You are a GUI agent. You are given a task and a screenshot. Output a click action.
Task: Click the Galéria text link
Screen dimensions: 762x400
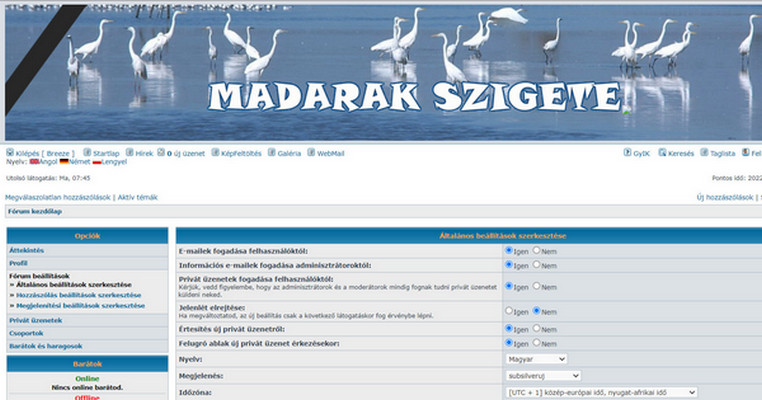(289, 154)
